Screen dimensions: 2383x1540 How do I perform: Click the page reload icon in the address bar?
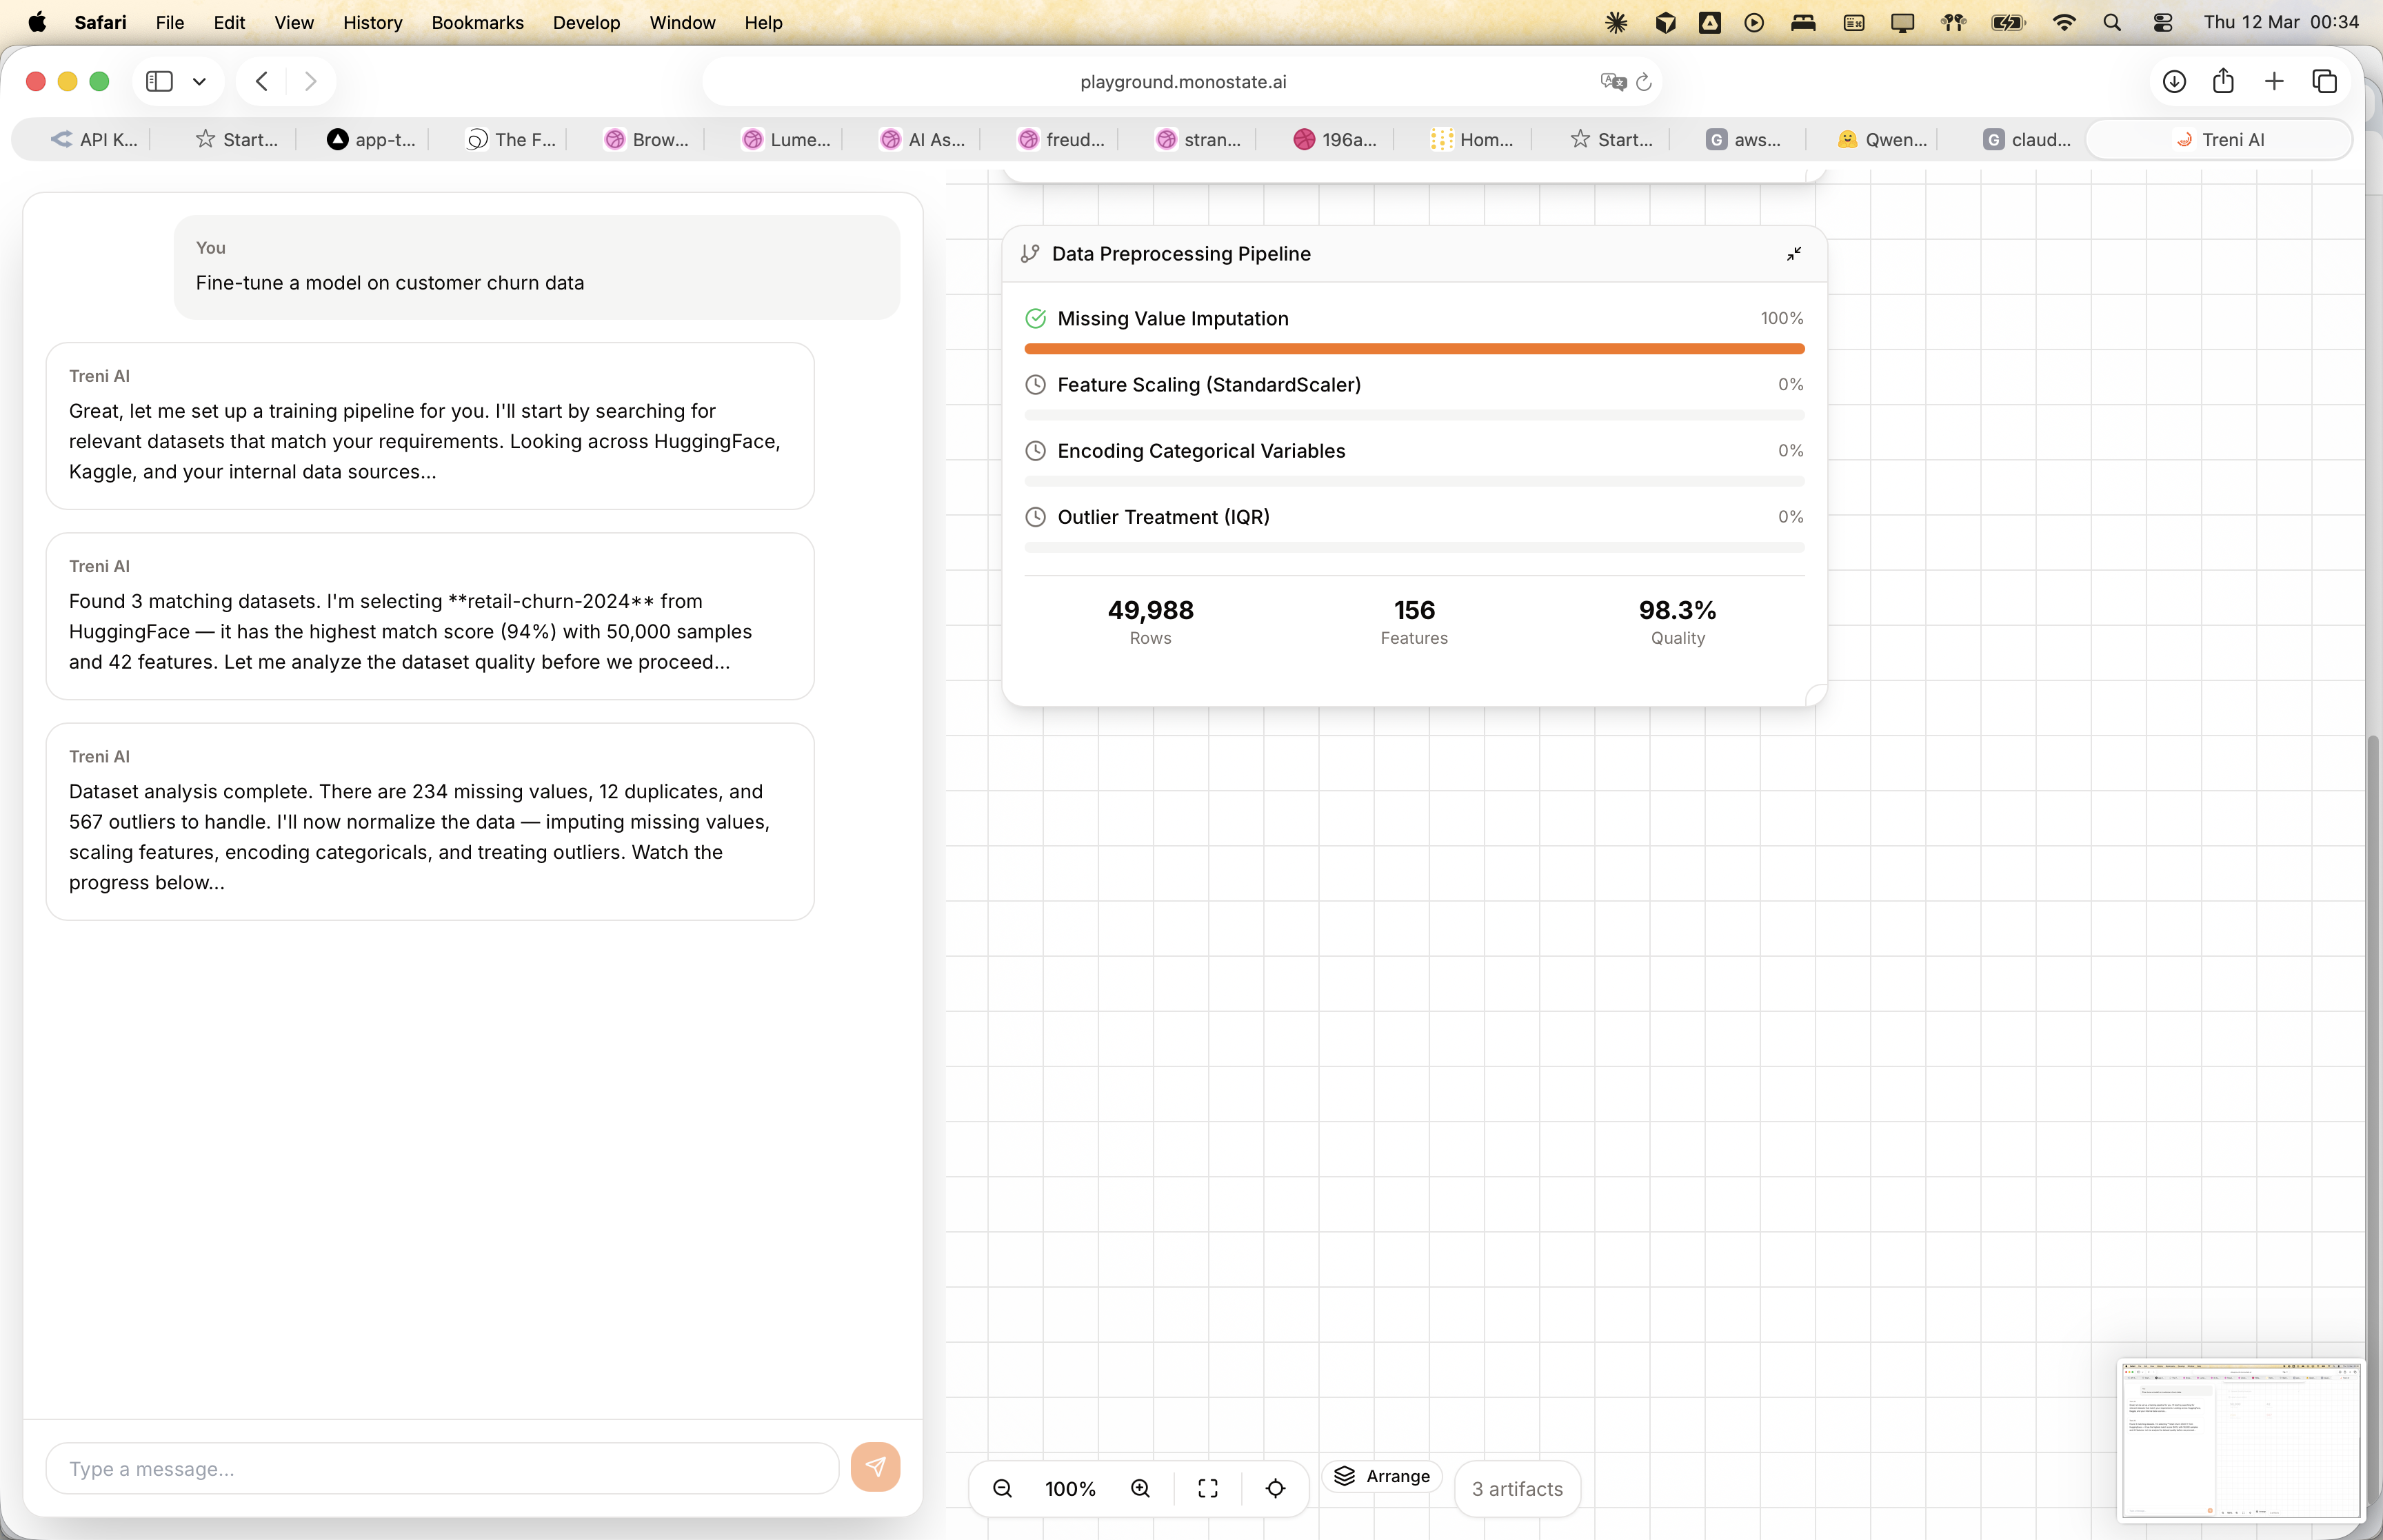(1644, 82)
